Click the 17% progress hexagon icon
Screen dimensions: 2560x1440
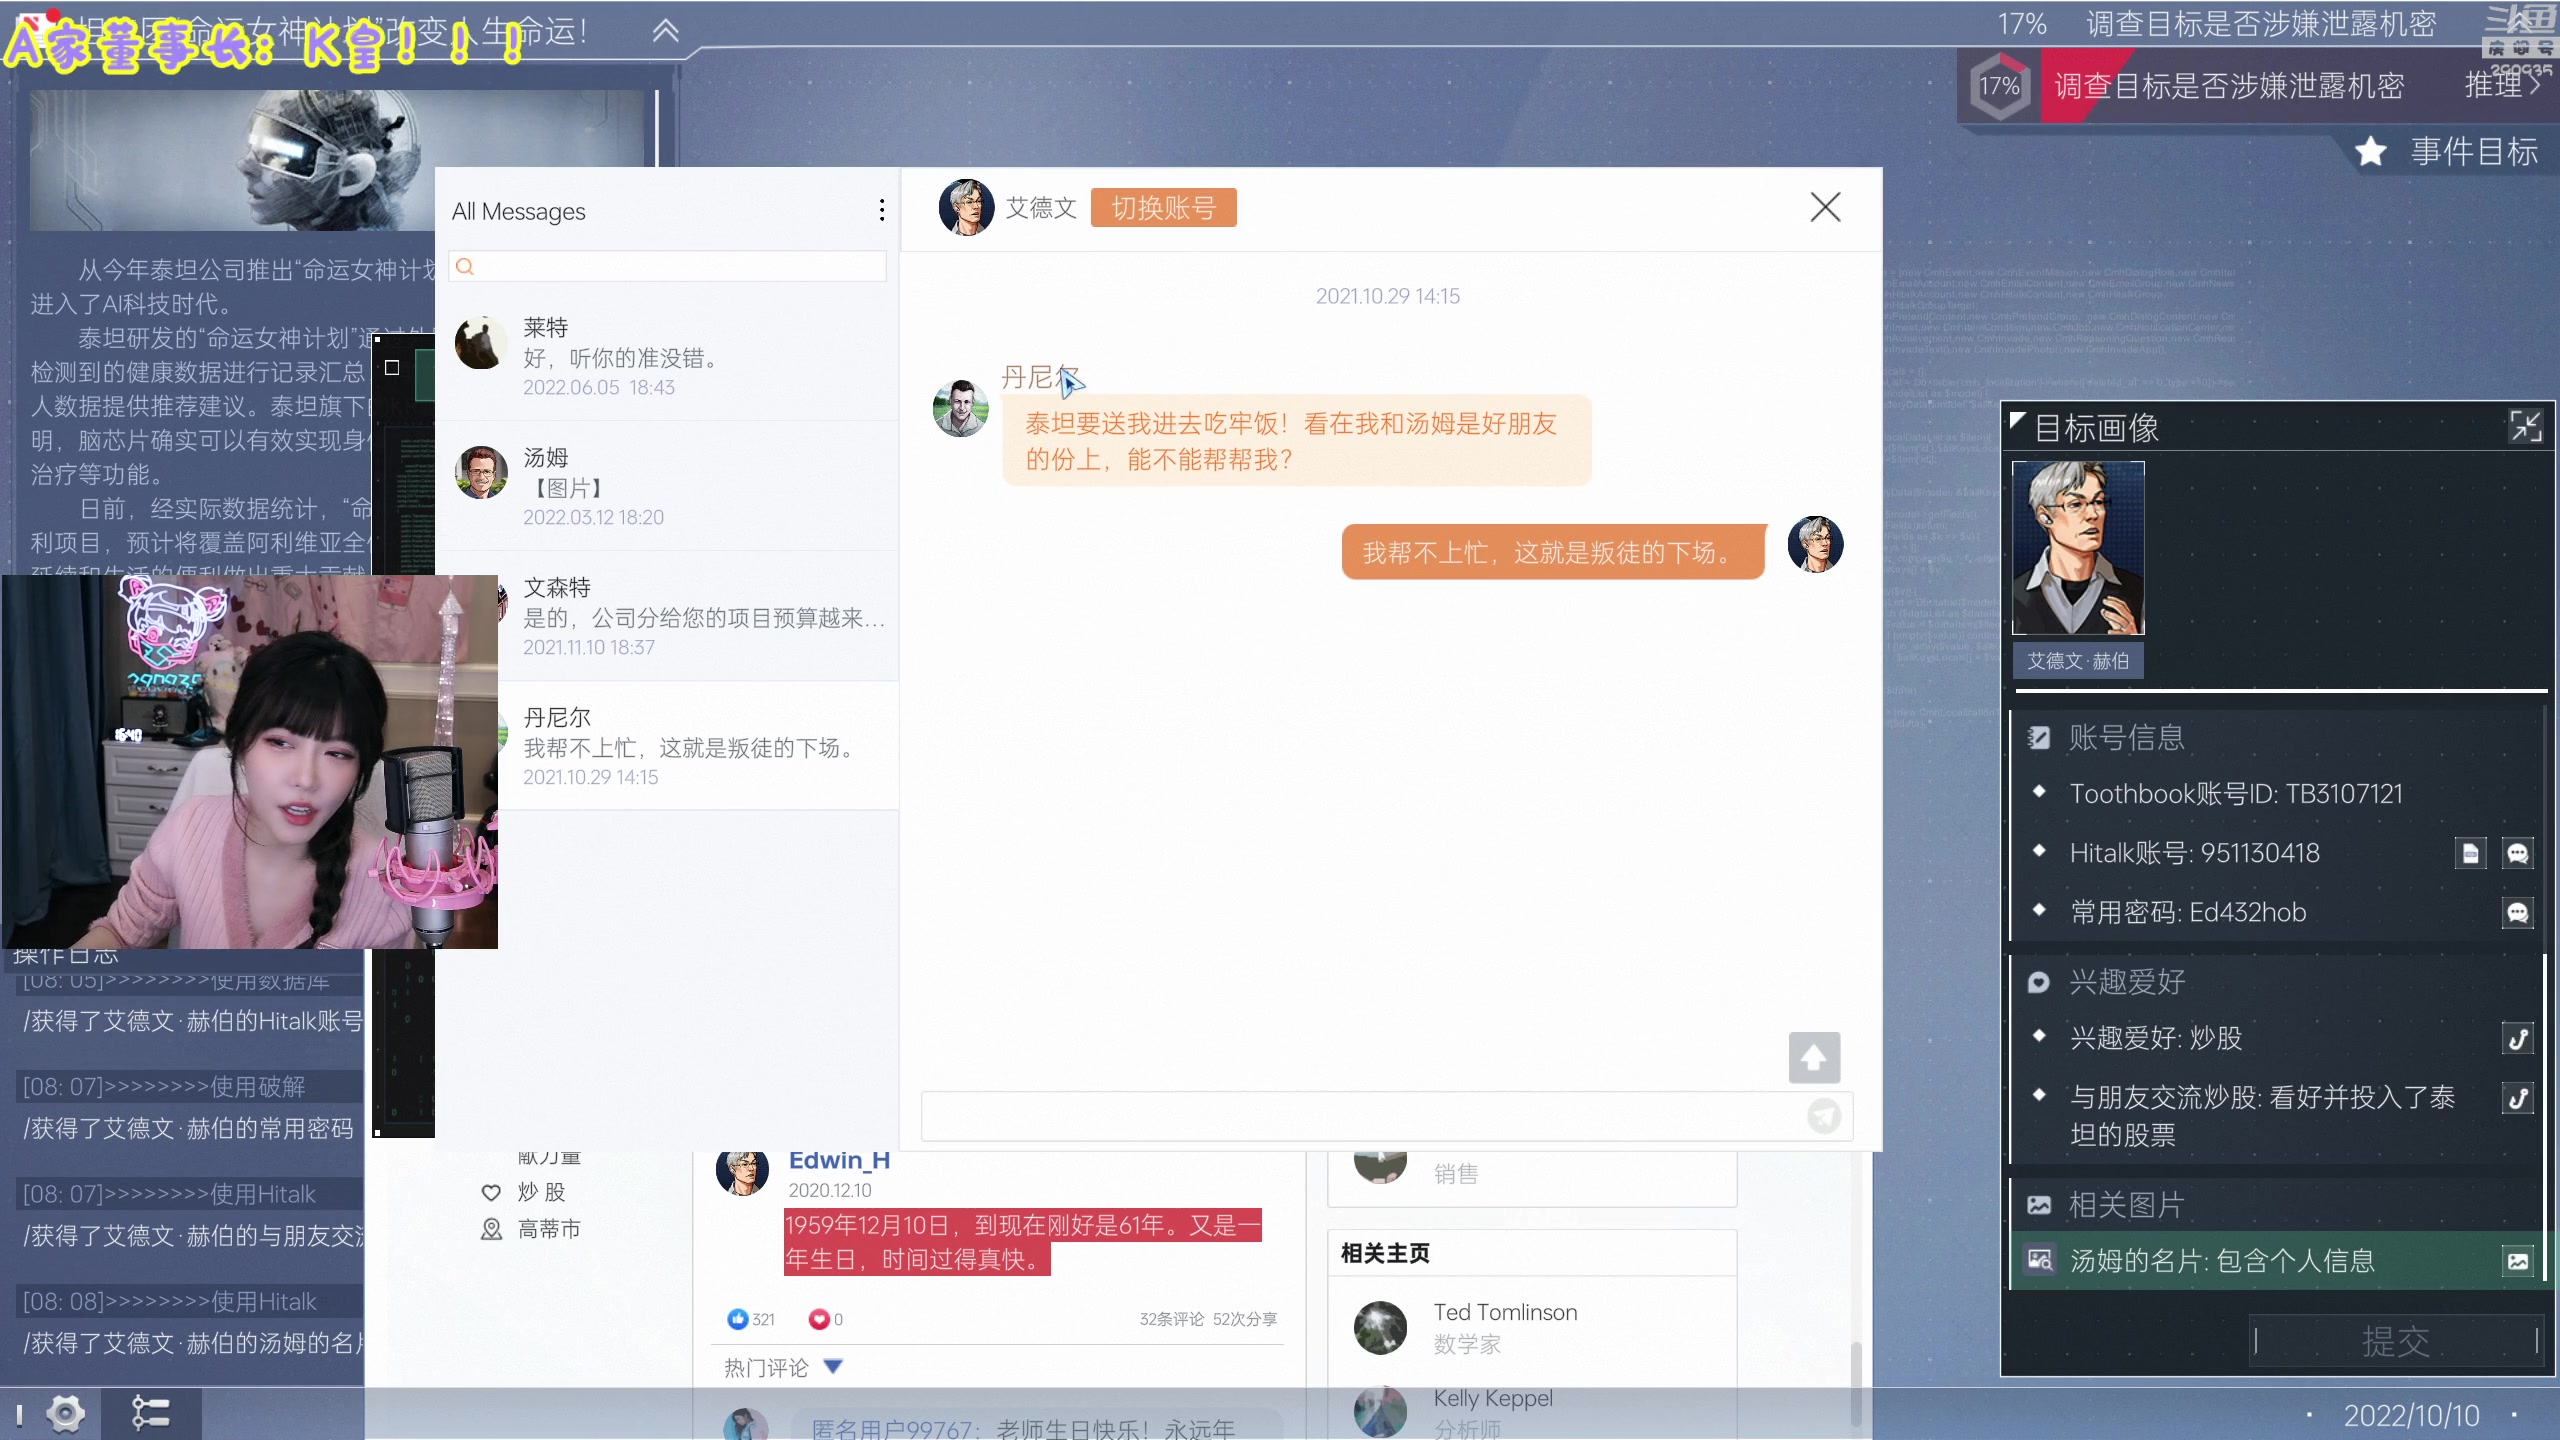coord(1999,86)
